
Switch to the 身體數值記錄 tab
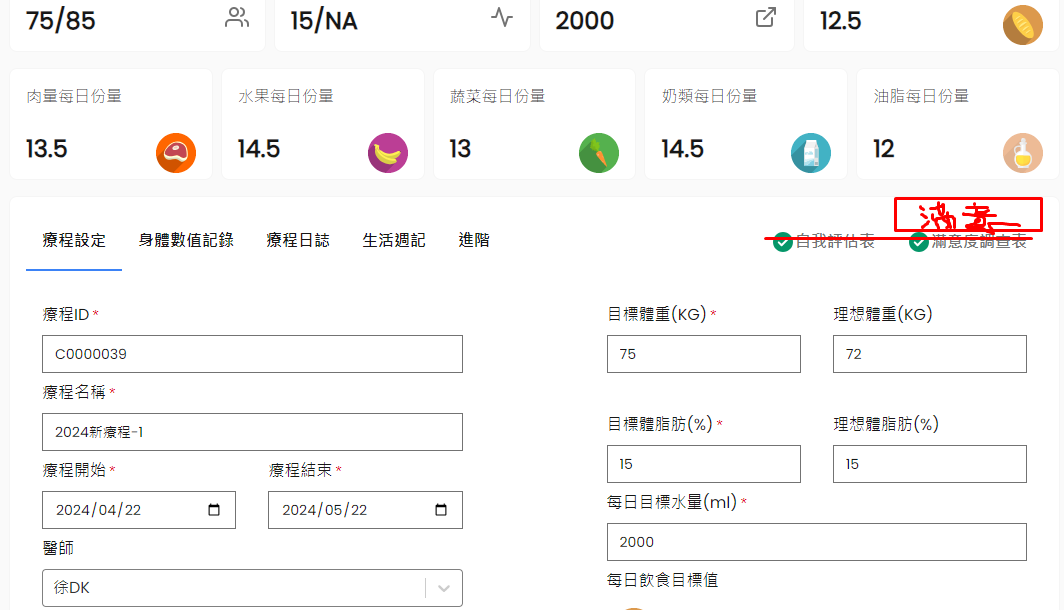click(186, 240)
